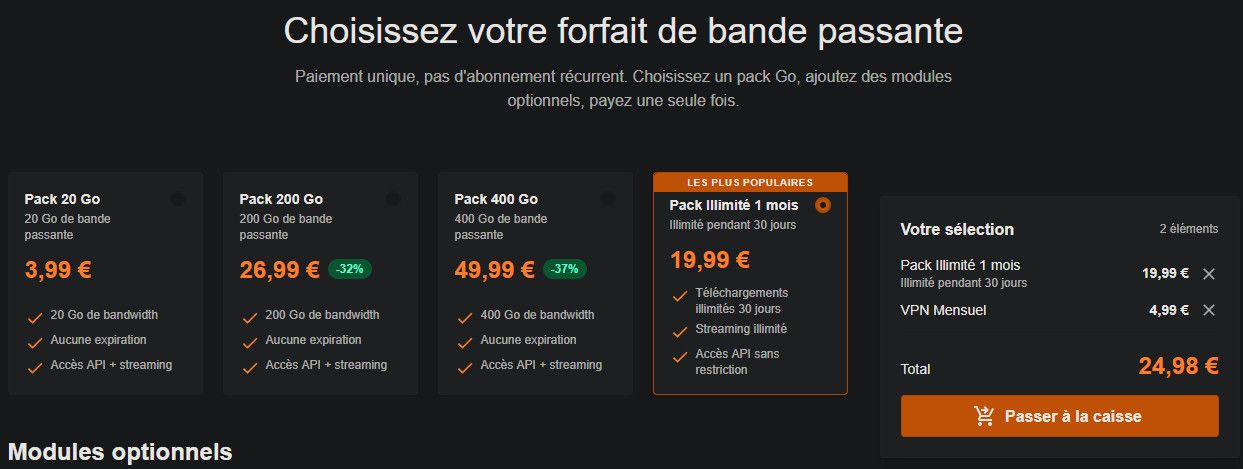Viewport: 1243px width, 469px height.
Task: Click the Passer à la caisse button
Action: click(x=1059, y=416)
